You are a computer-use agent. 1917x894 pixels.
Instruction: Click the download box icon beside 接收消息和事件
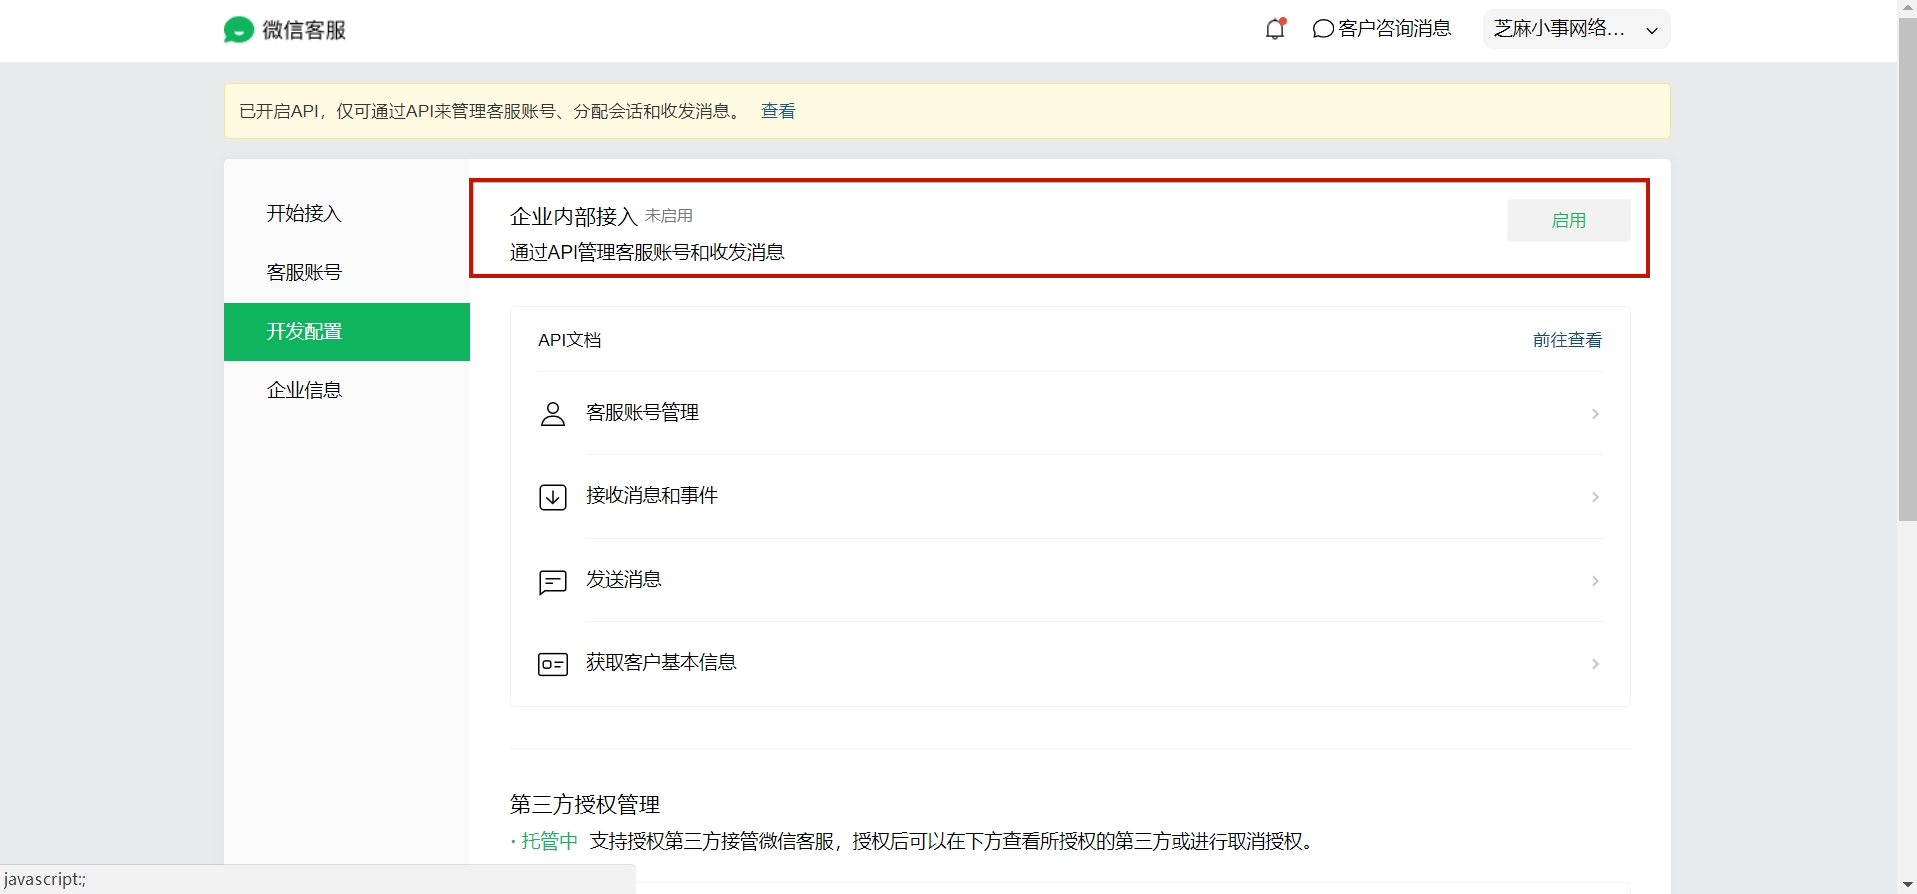point(553,497)
